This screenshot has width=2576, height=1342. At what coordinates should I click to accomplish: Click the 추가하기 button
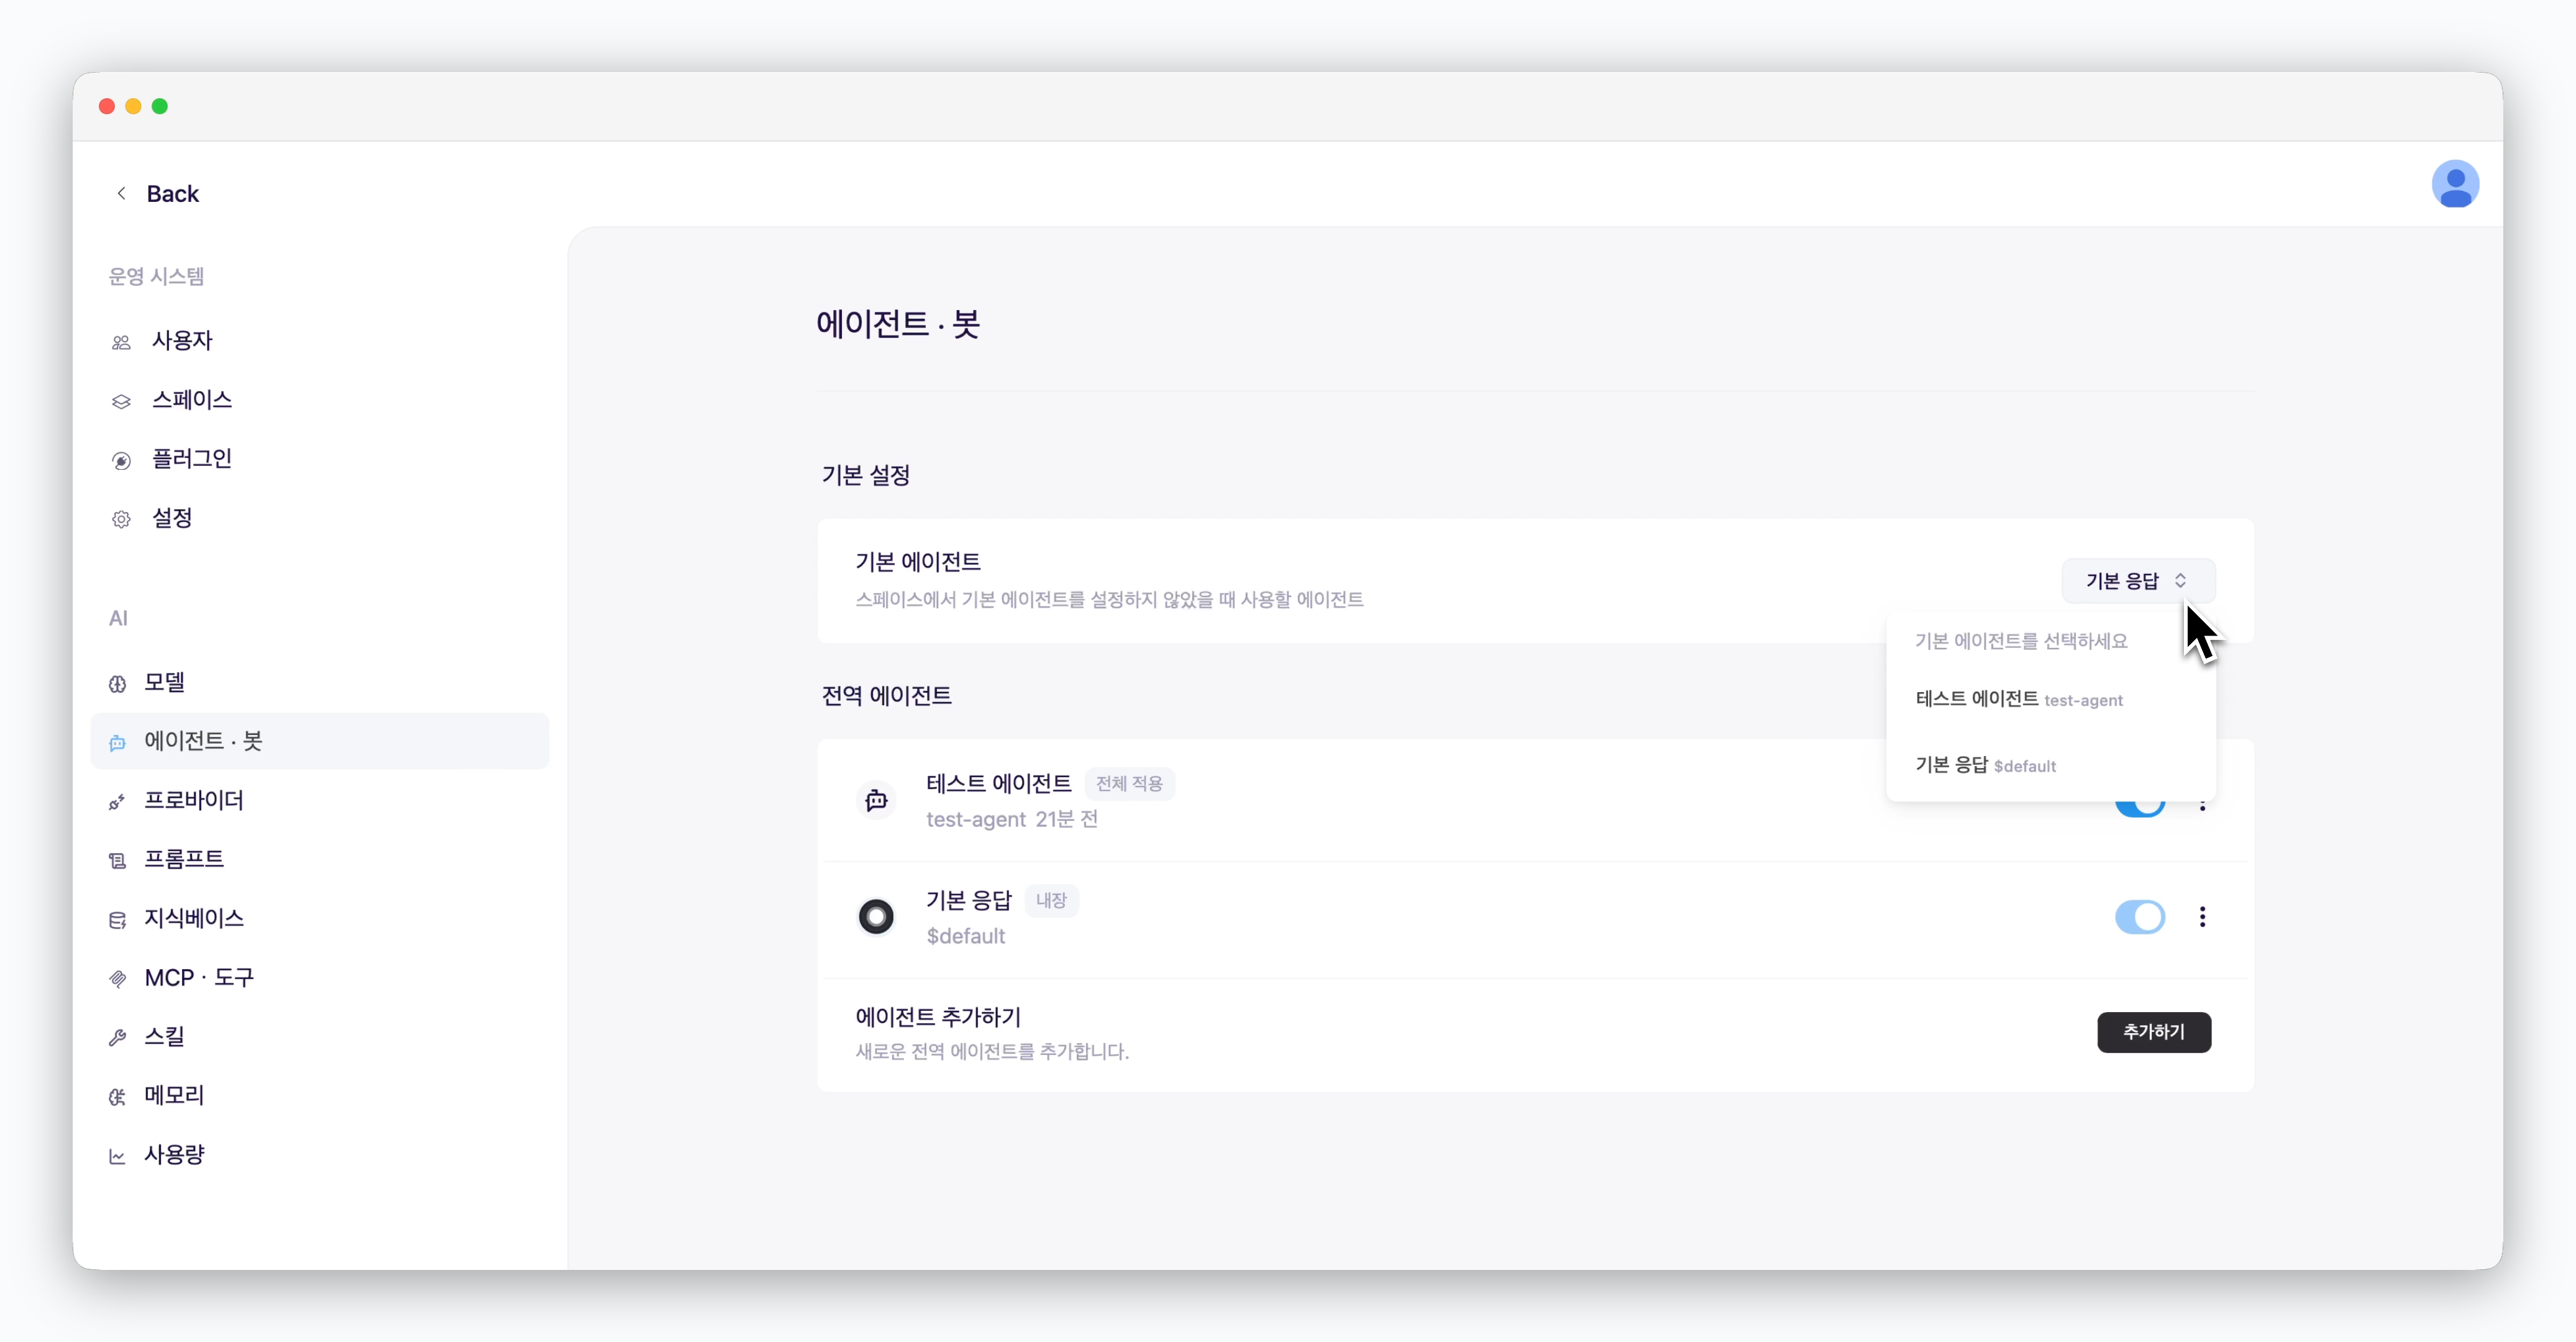click(x=2154, y=1032)
